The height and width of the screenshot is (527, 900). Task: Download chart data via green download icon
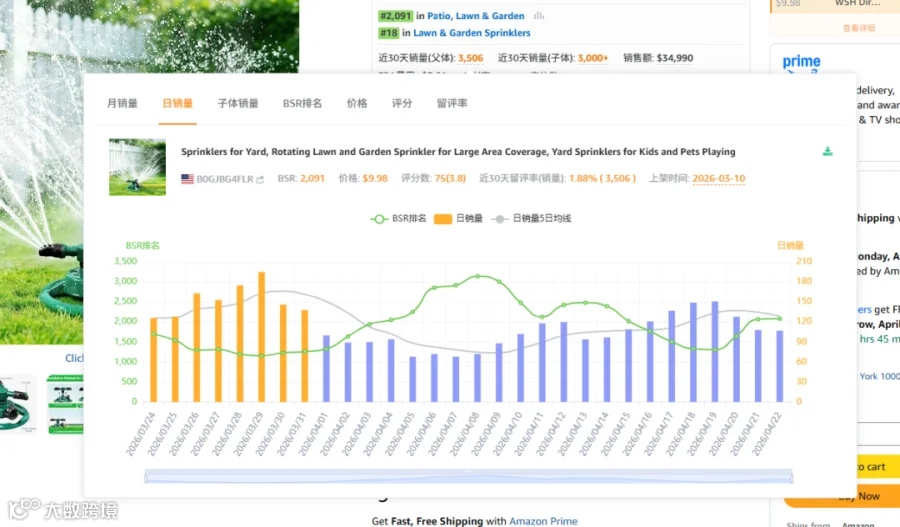point(827,152)
